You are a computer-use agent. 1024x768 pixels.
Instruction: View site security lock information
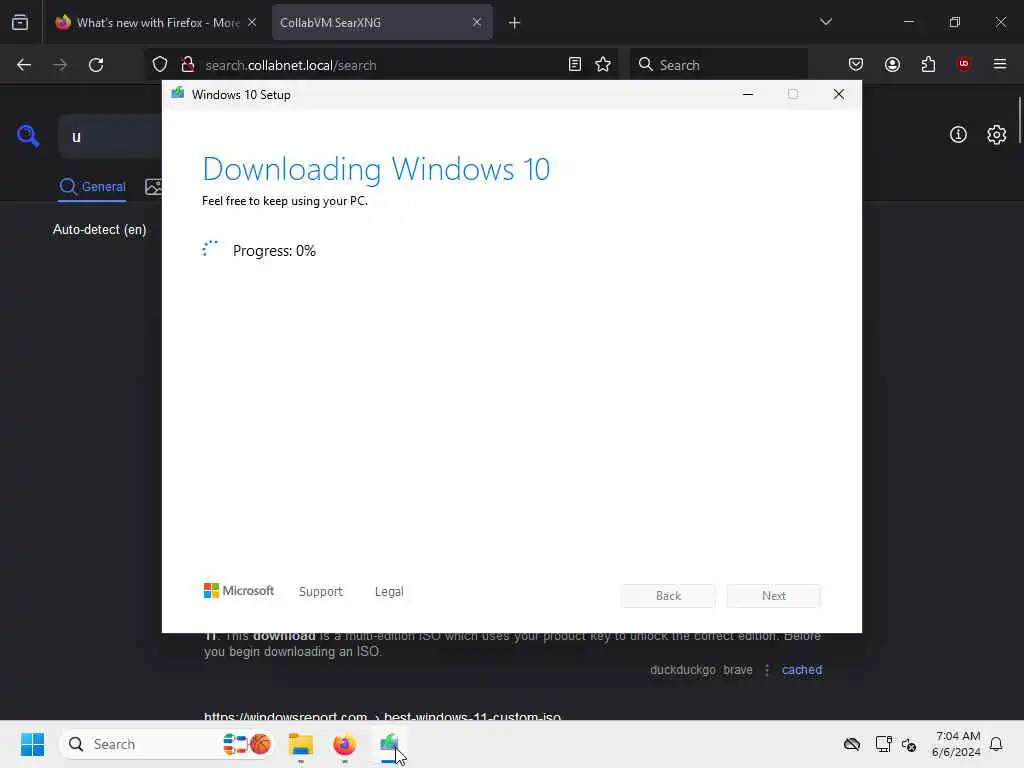pos(188,65)
